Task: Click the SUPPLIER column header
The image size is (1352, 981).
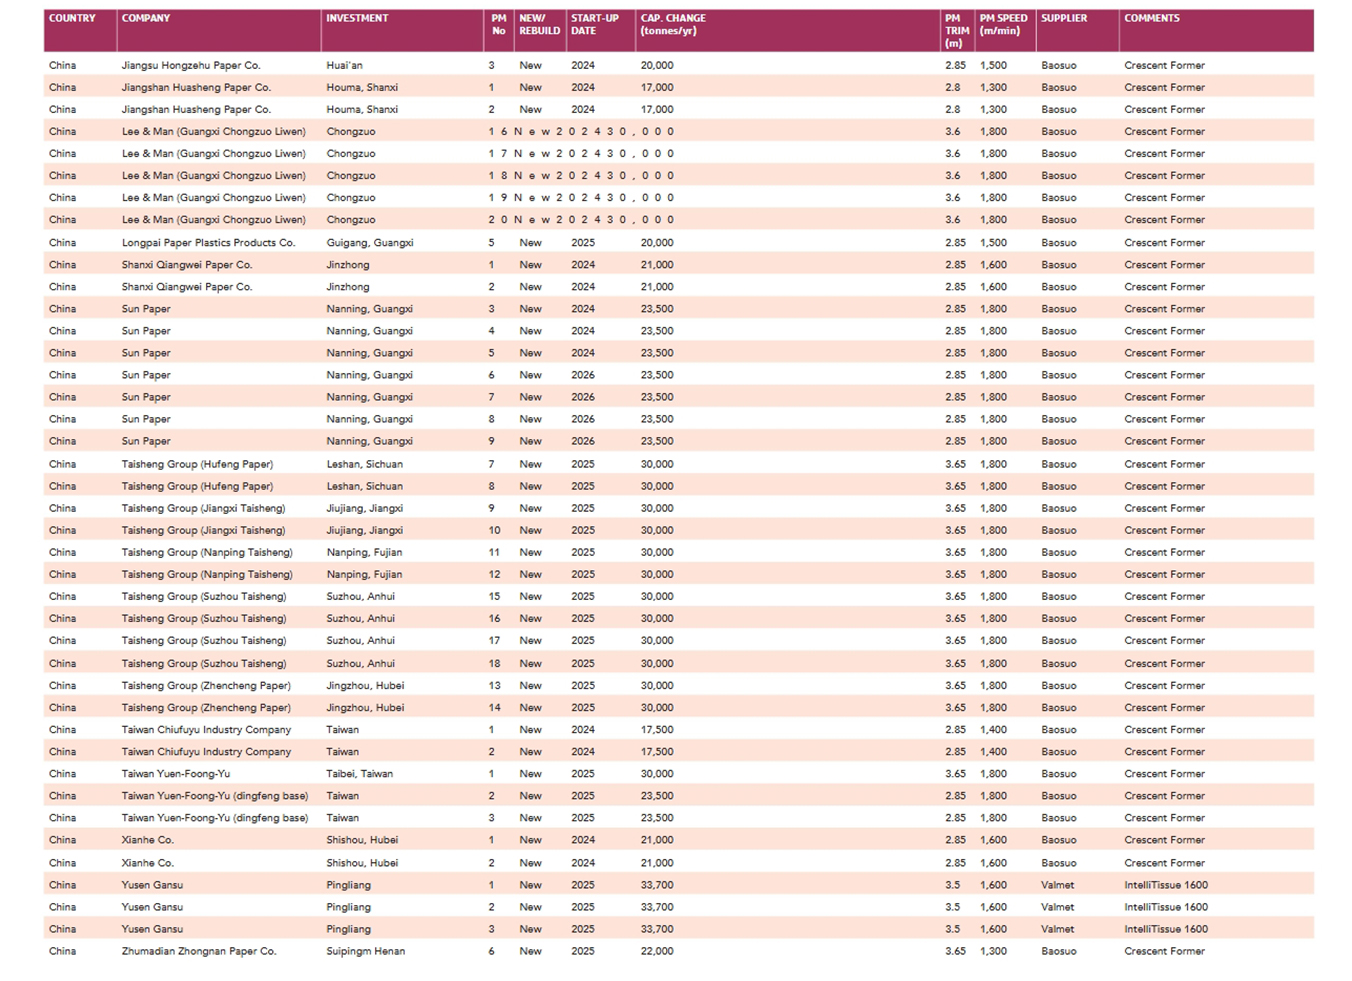Action: 1064,18
